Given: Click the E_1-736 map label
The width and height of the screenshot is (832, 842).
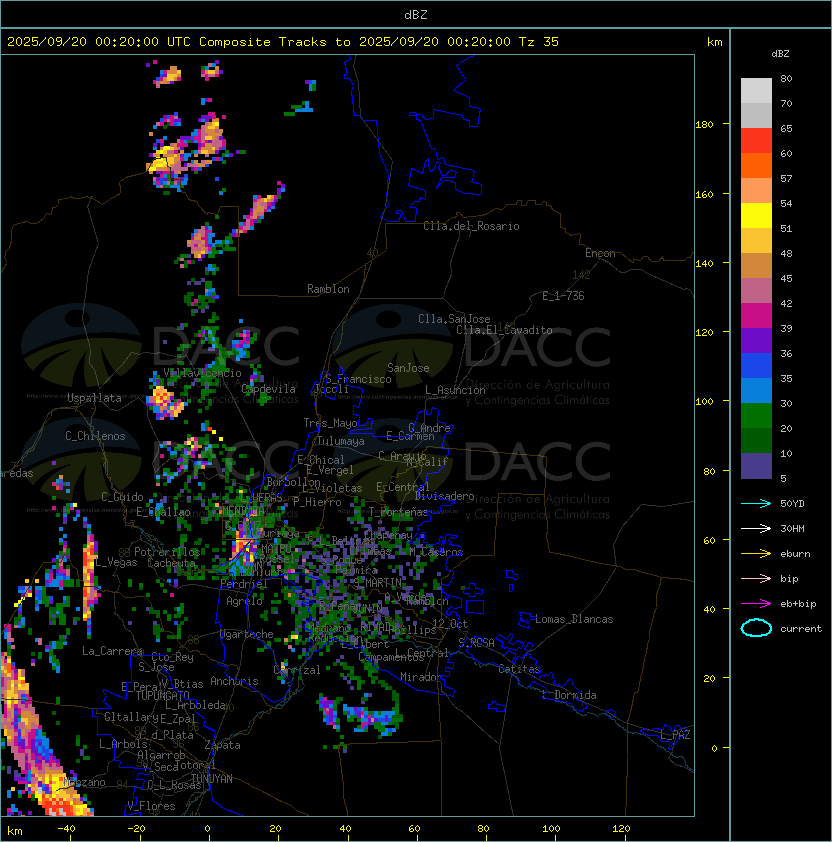Looking at the screenshot, I should [x=563, y=296].
